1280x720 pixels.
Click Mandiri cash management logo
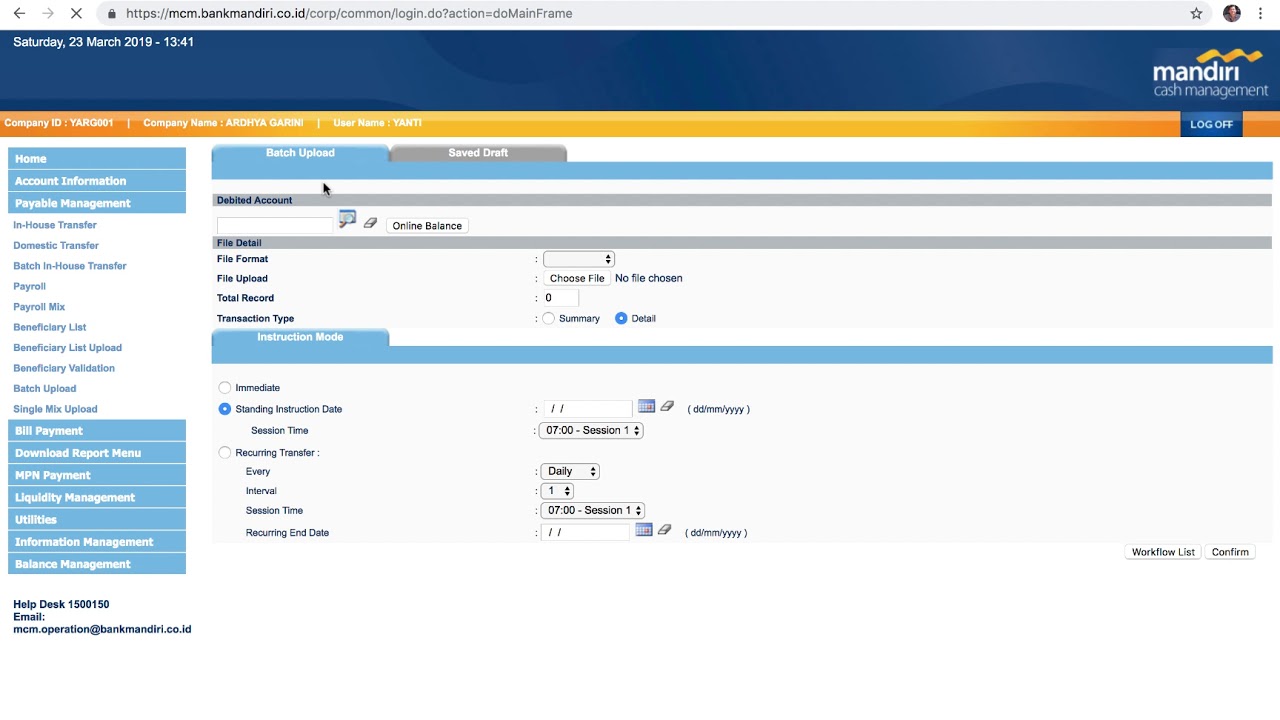point(1210,74)
